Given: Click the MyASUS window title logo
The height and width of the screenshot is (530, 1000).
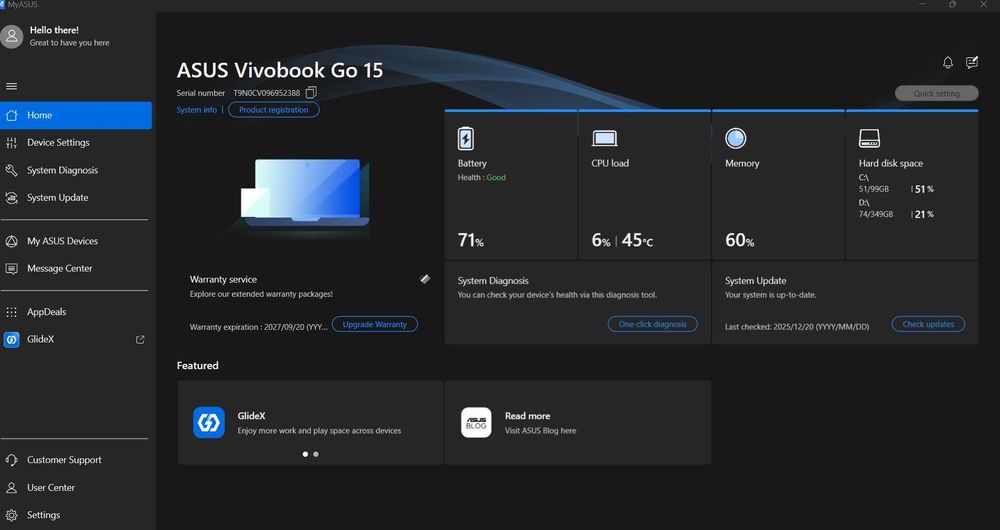Looking at the screenshot, I should 3,4.
